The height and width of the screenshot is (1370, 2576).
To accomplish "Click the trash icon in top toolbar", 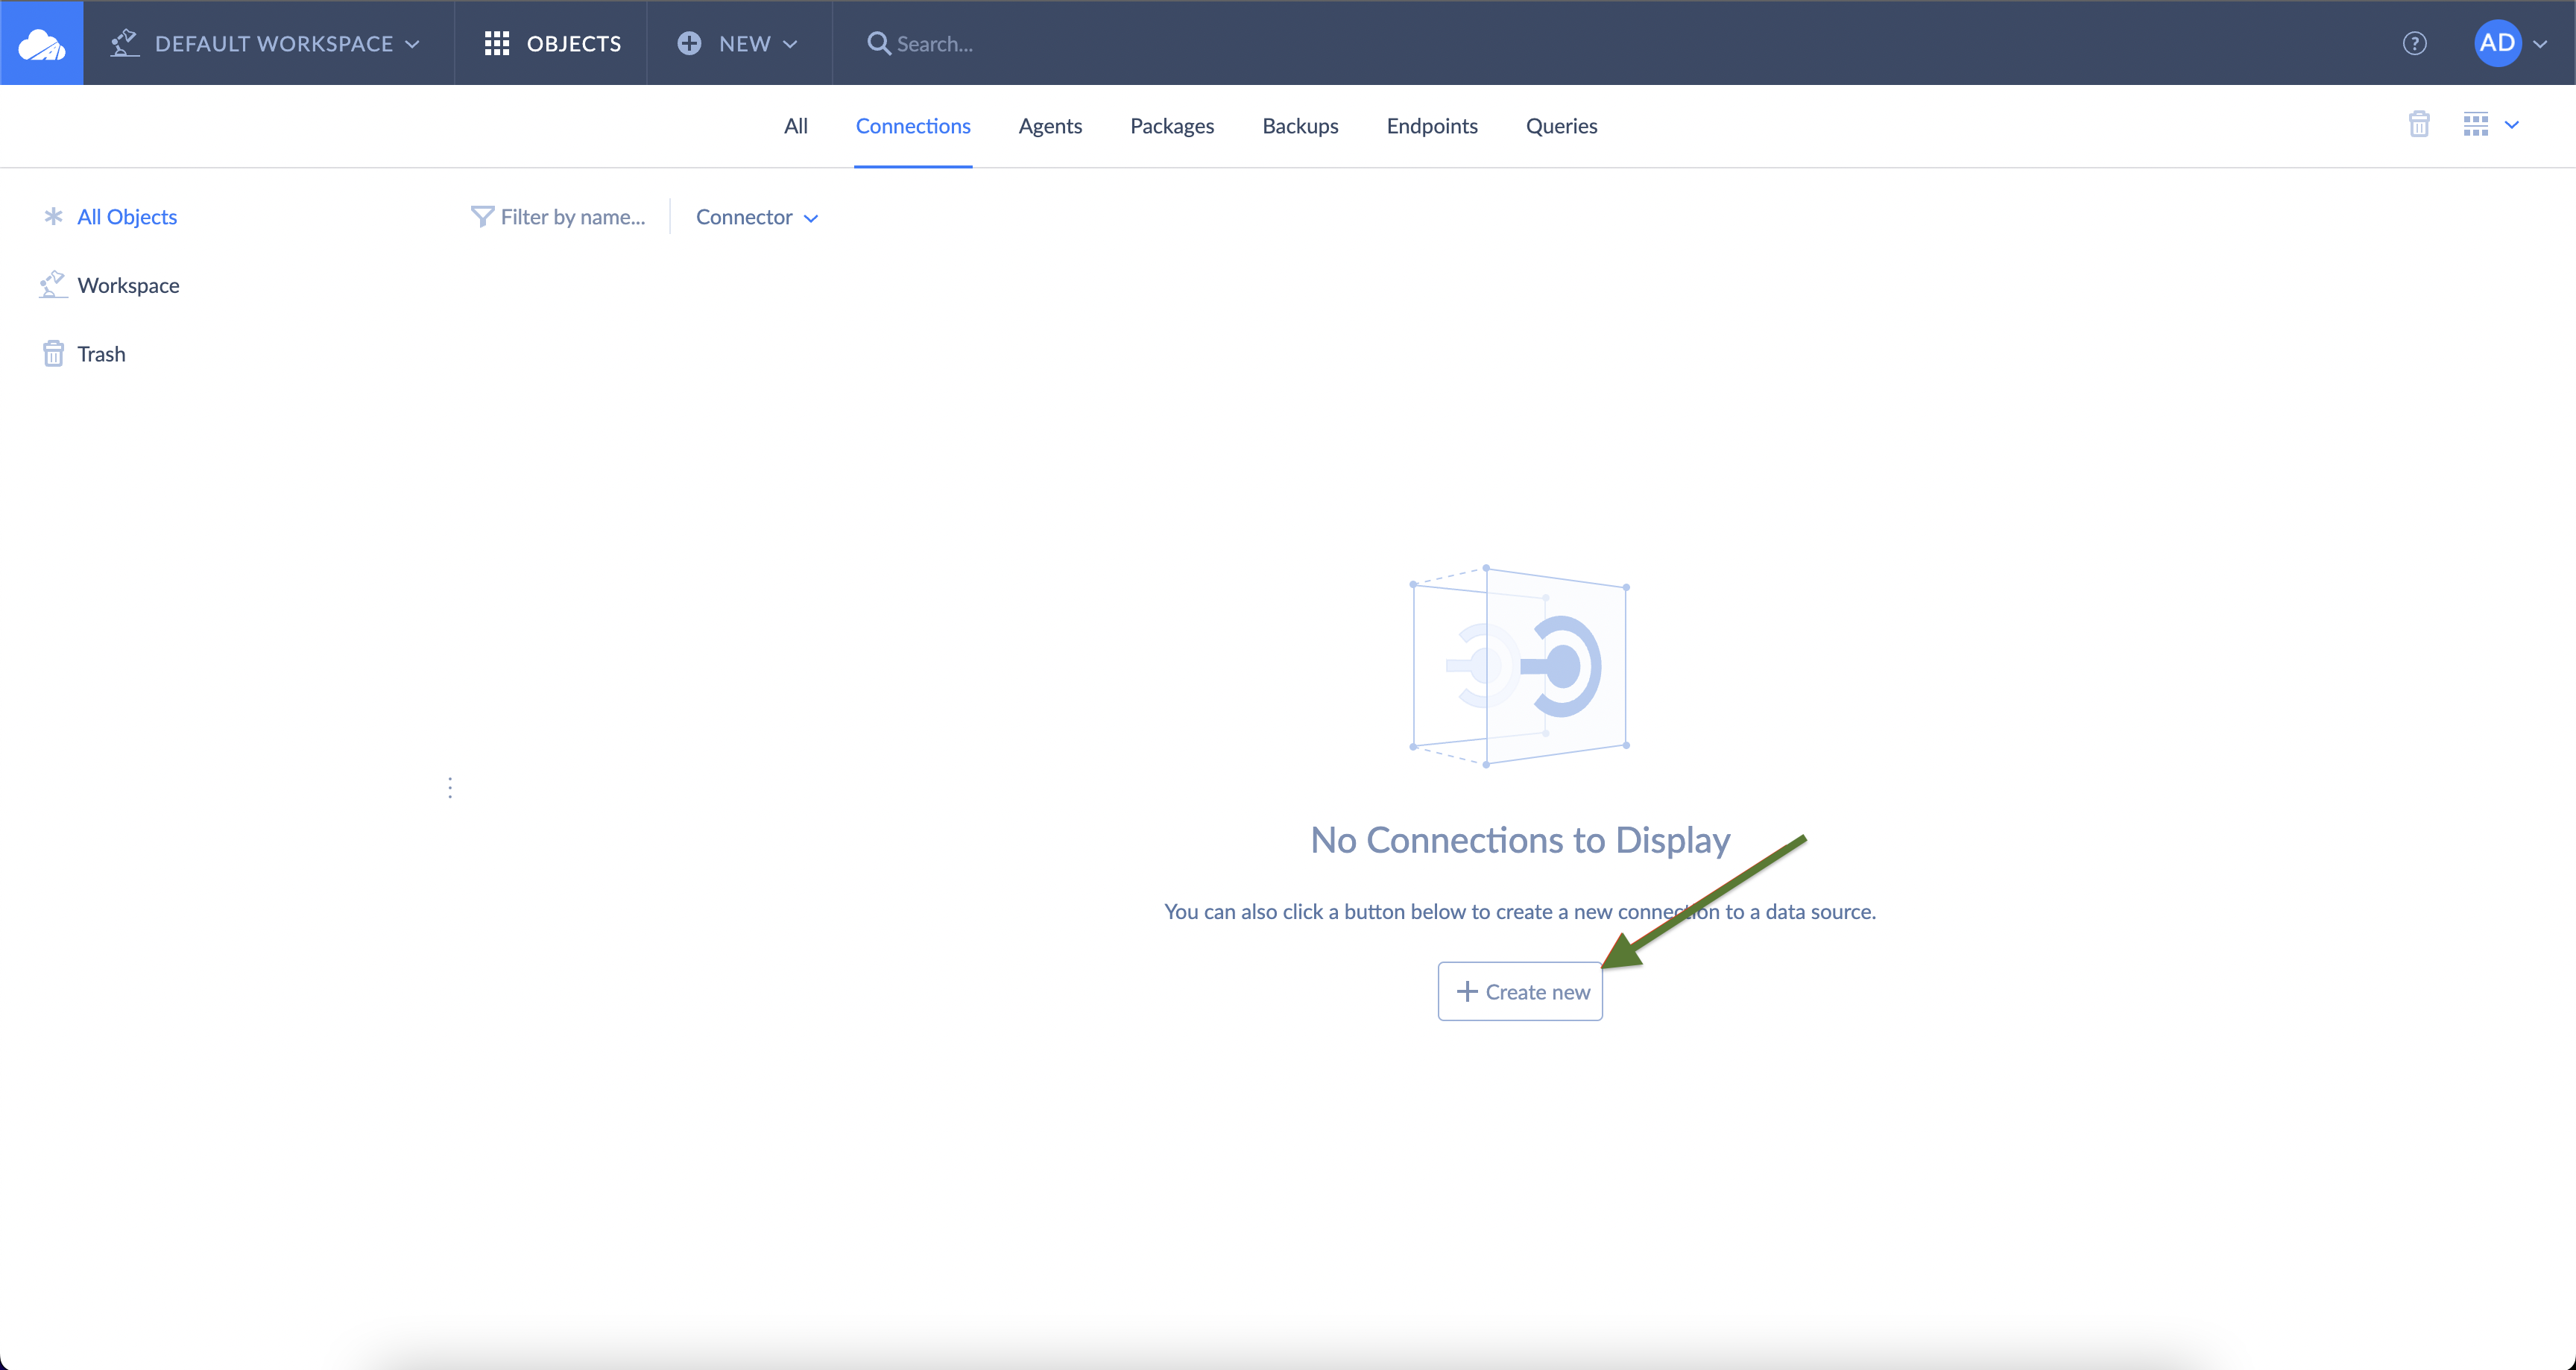I will tap(2418, 125).
